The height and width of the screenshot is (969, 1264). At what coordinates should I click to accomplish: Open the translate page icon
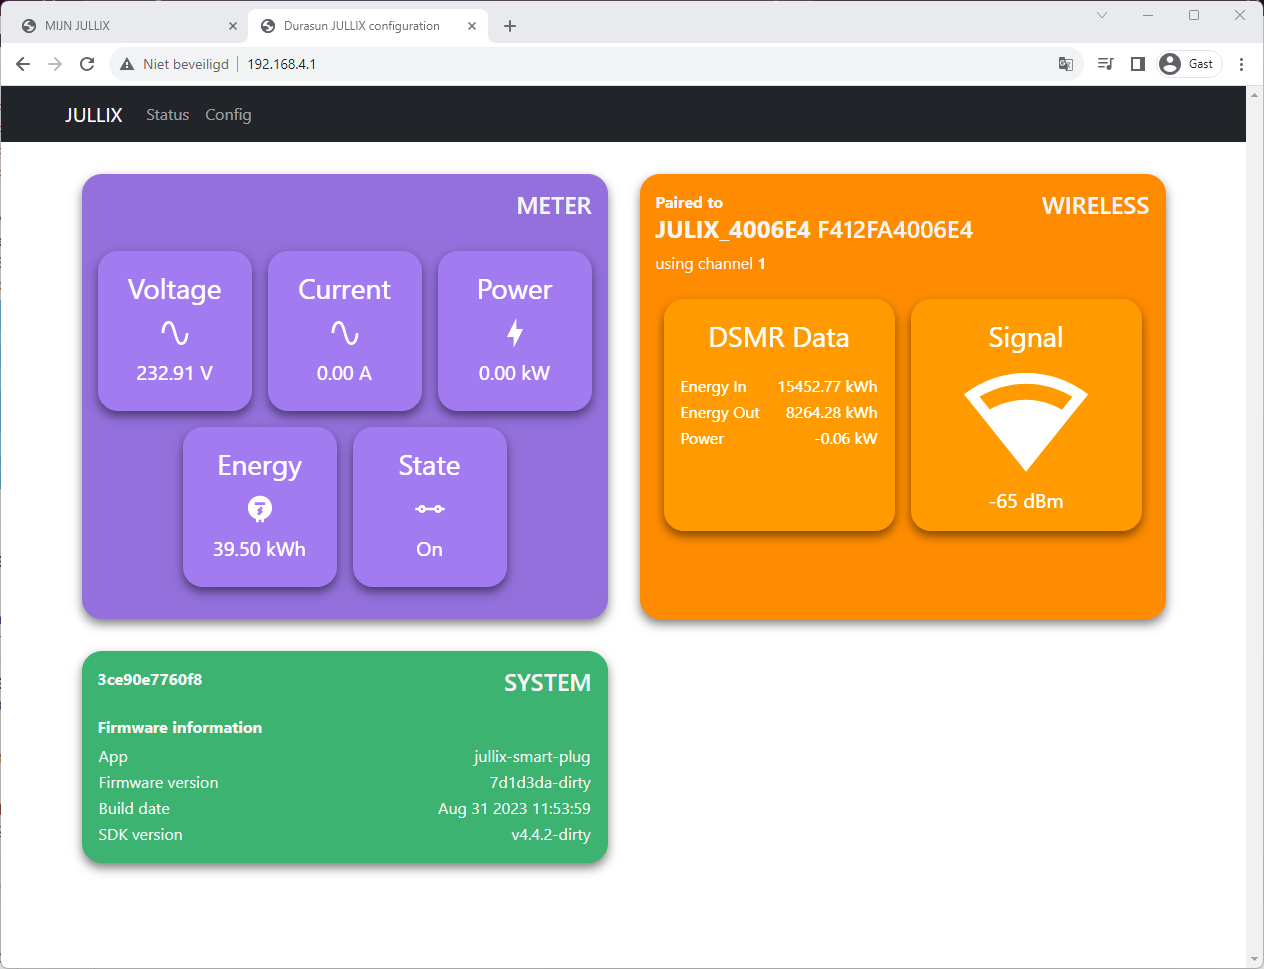(x=1066, y=64)
